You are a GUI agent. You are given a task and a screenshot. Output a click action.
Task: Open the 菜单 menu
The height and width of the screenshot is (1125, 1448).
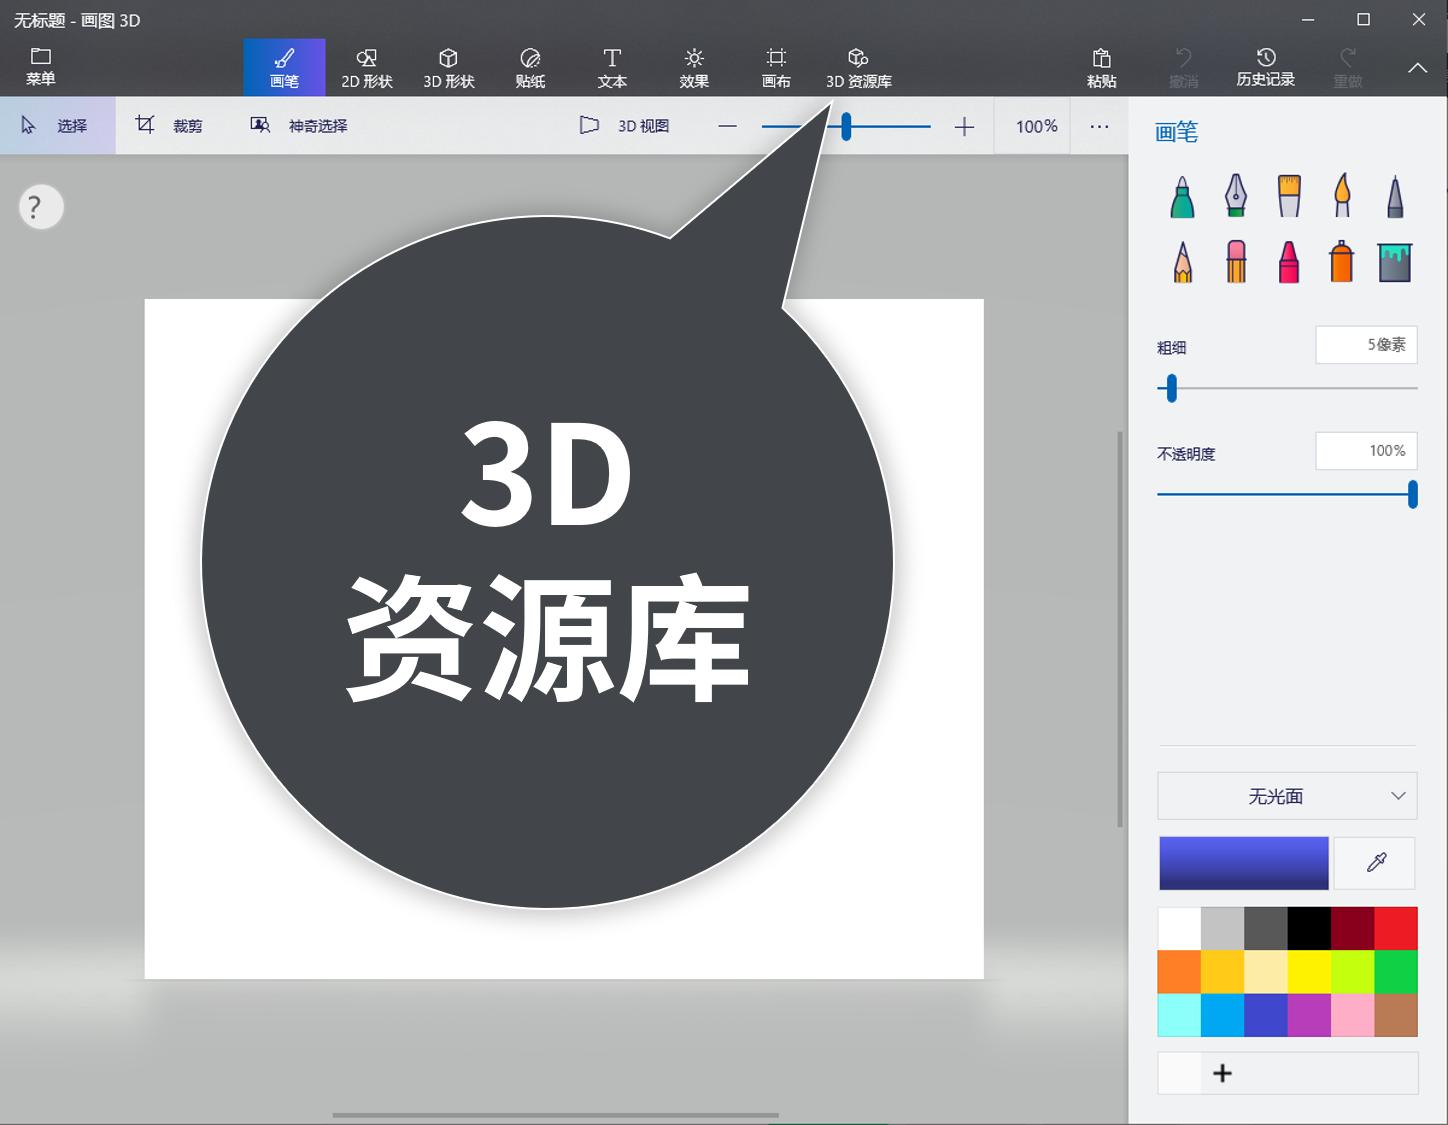click(41, 66)
